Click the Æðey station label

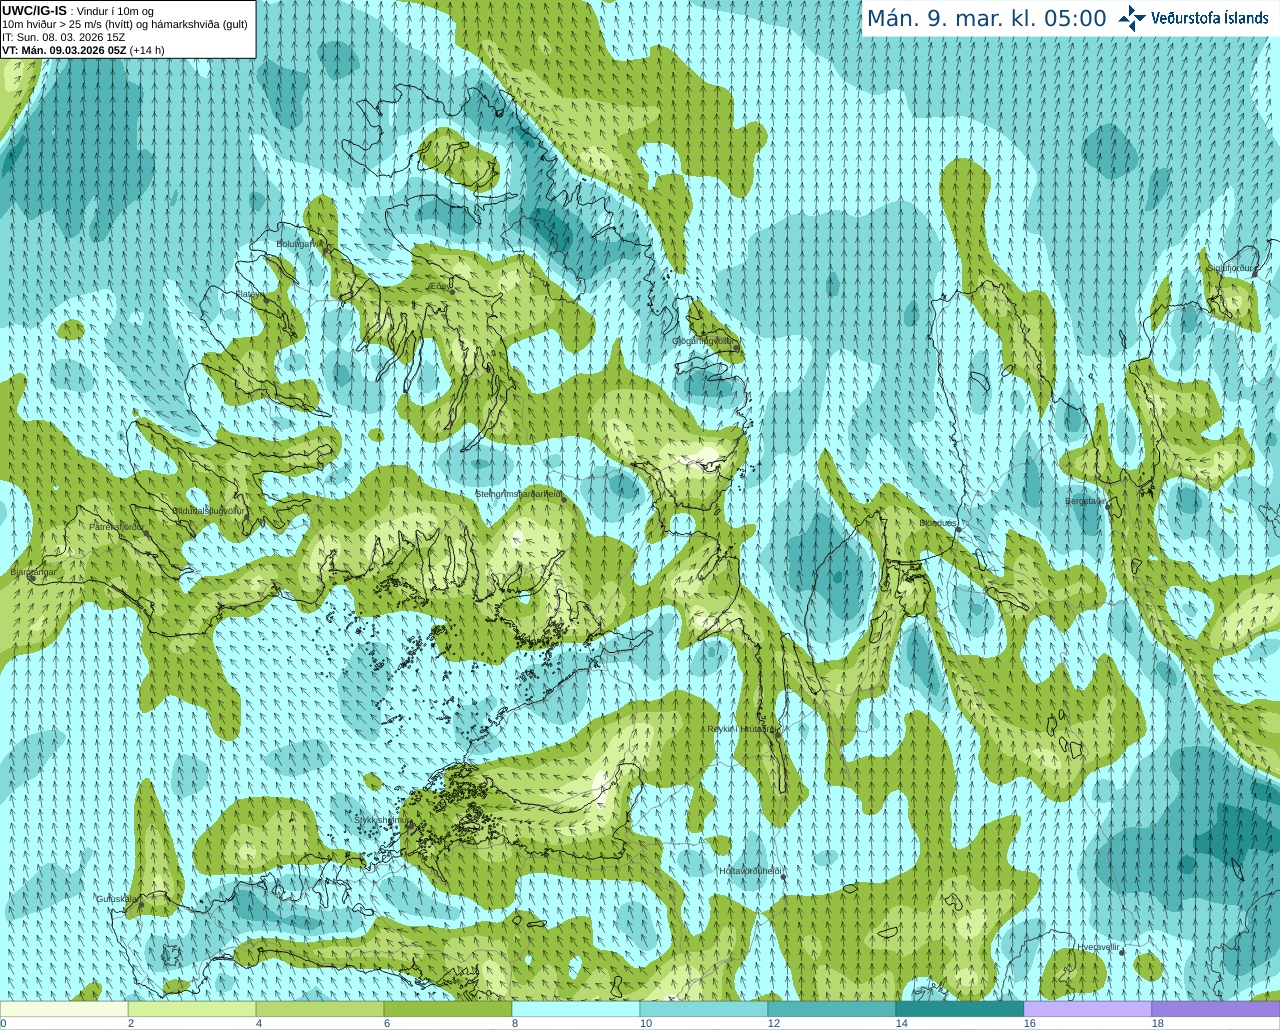(x=439, y=285)
